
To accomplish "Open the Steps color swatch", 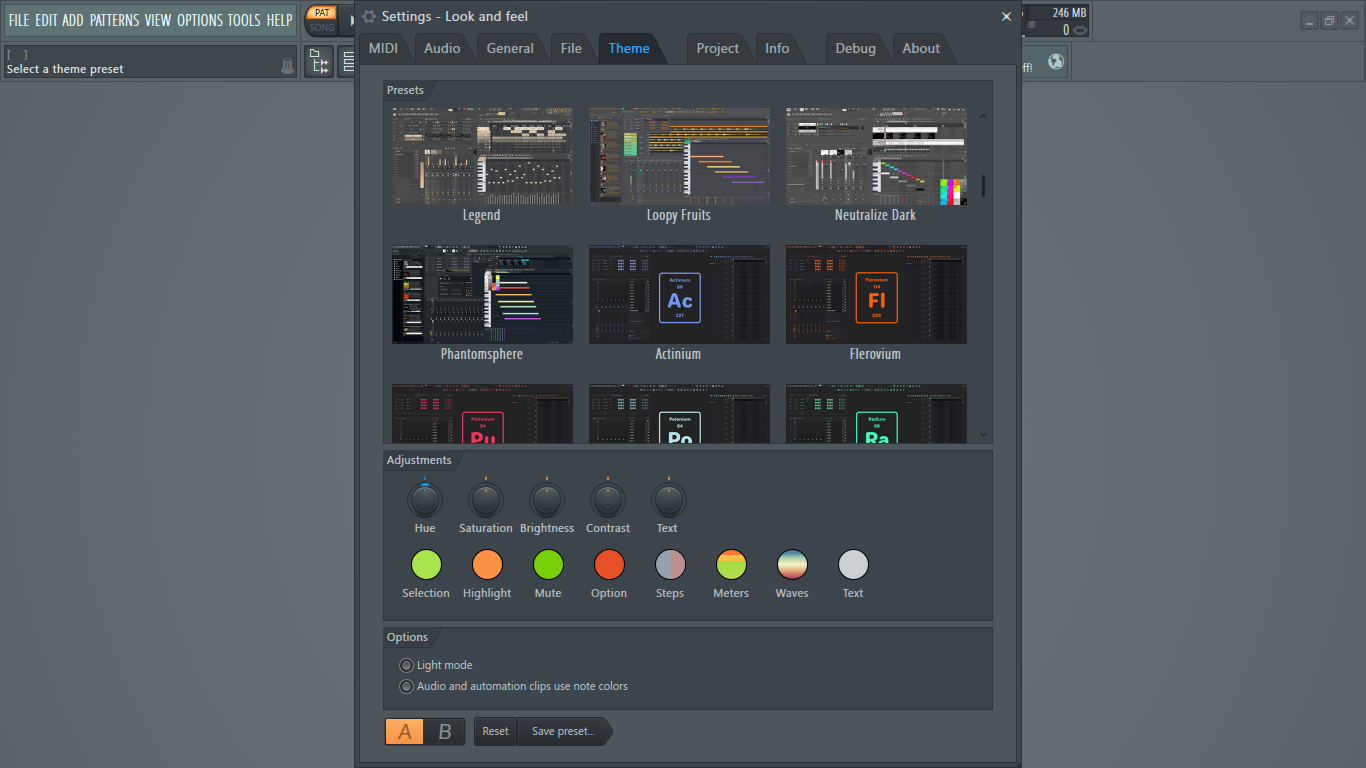I will (x=670, y=565).
